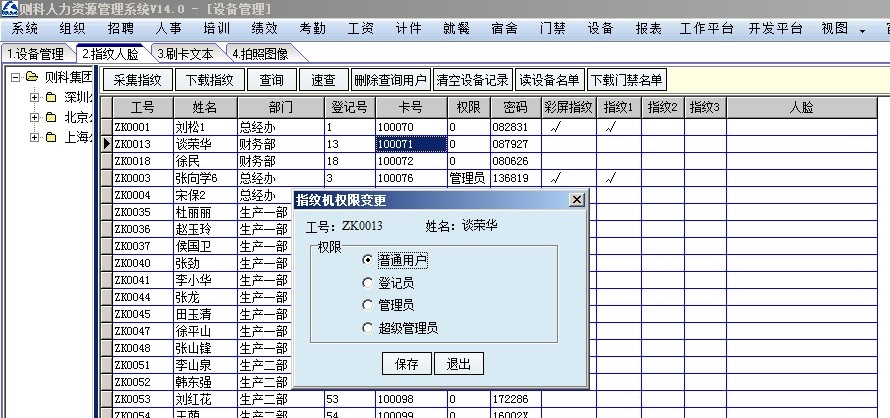Image resolution: width=890 pixels, height=418 pixels.
Task: Click the 退出 button in the dialog
Action: (x=459, y=364)
